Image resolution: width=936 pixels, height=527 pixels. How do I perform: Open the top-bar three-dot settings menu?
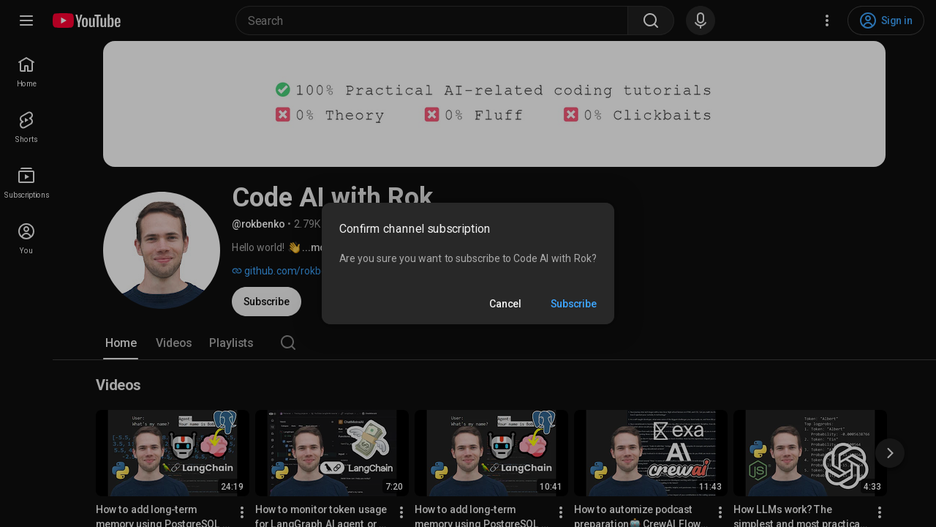(827, 21)
